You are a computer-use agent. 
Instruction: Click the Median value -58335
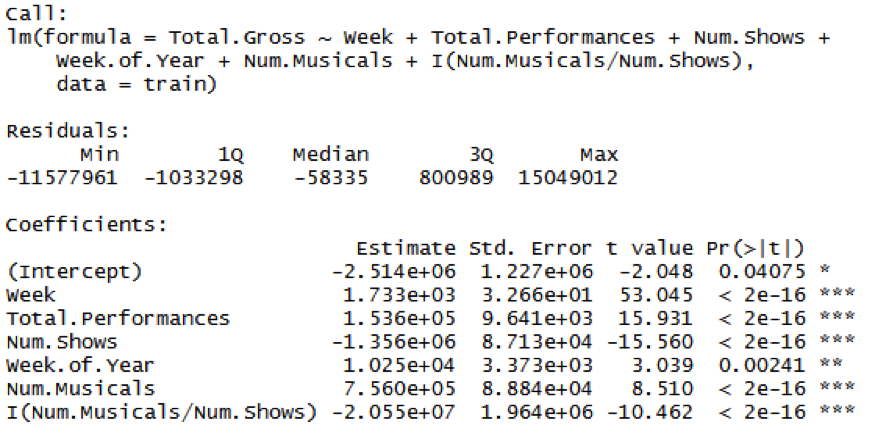coord(331,178)
